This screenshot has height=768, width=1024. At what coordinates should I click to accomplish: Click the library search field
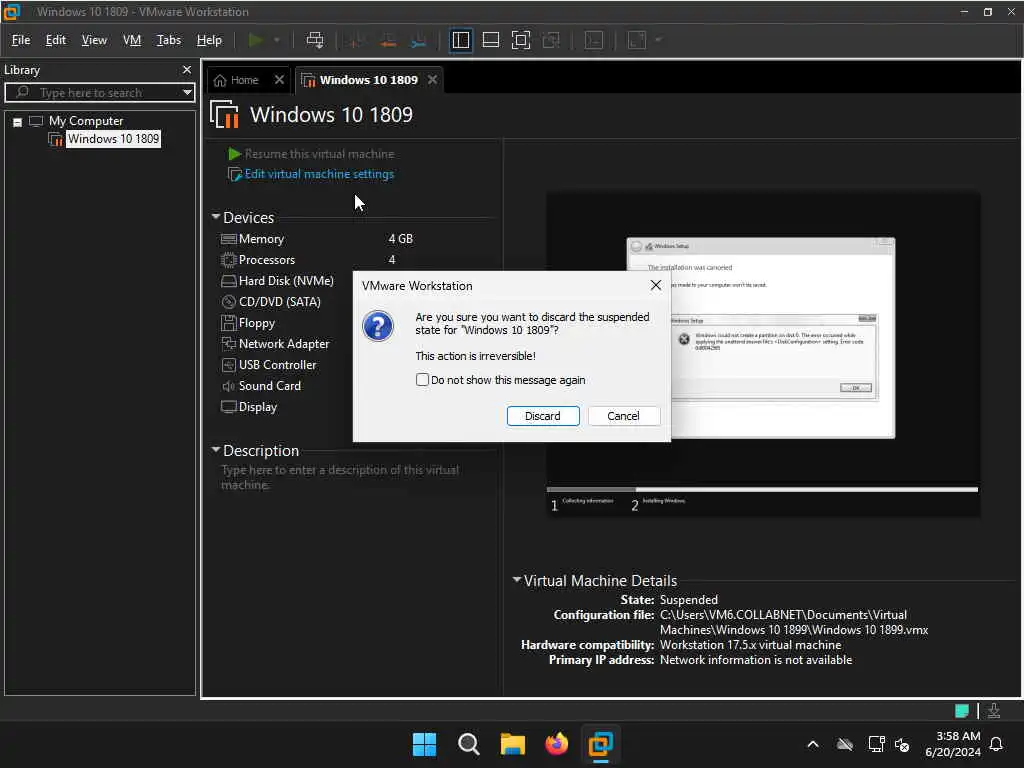point(98,93)
